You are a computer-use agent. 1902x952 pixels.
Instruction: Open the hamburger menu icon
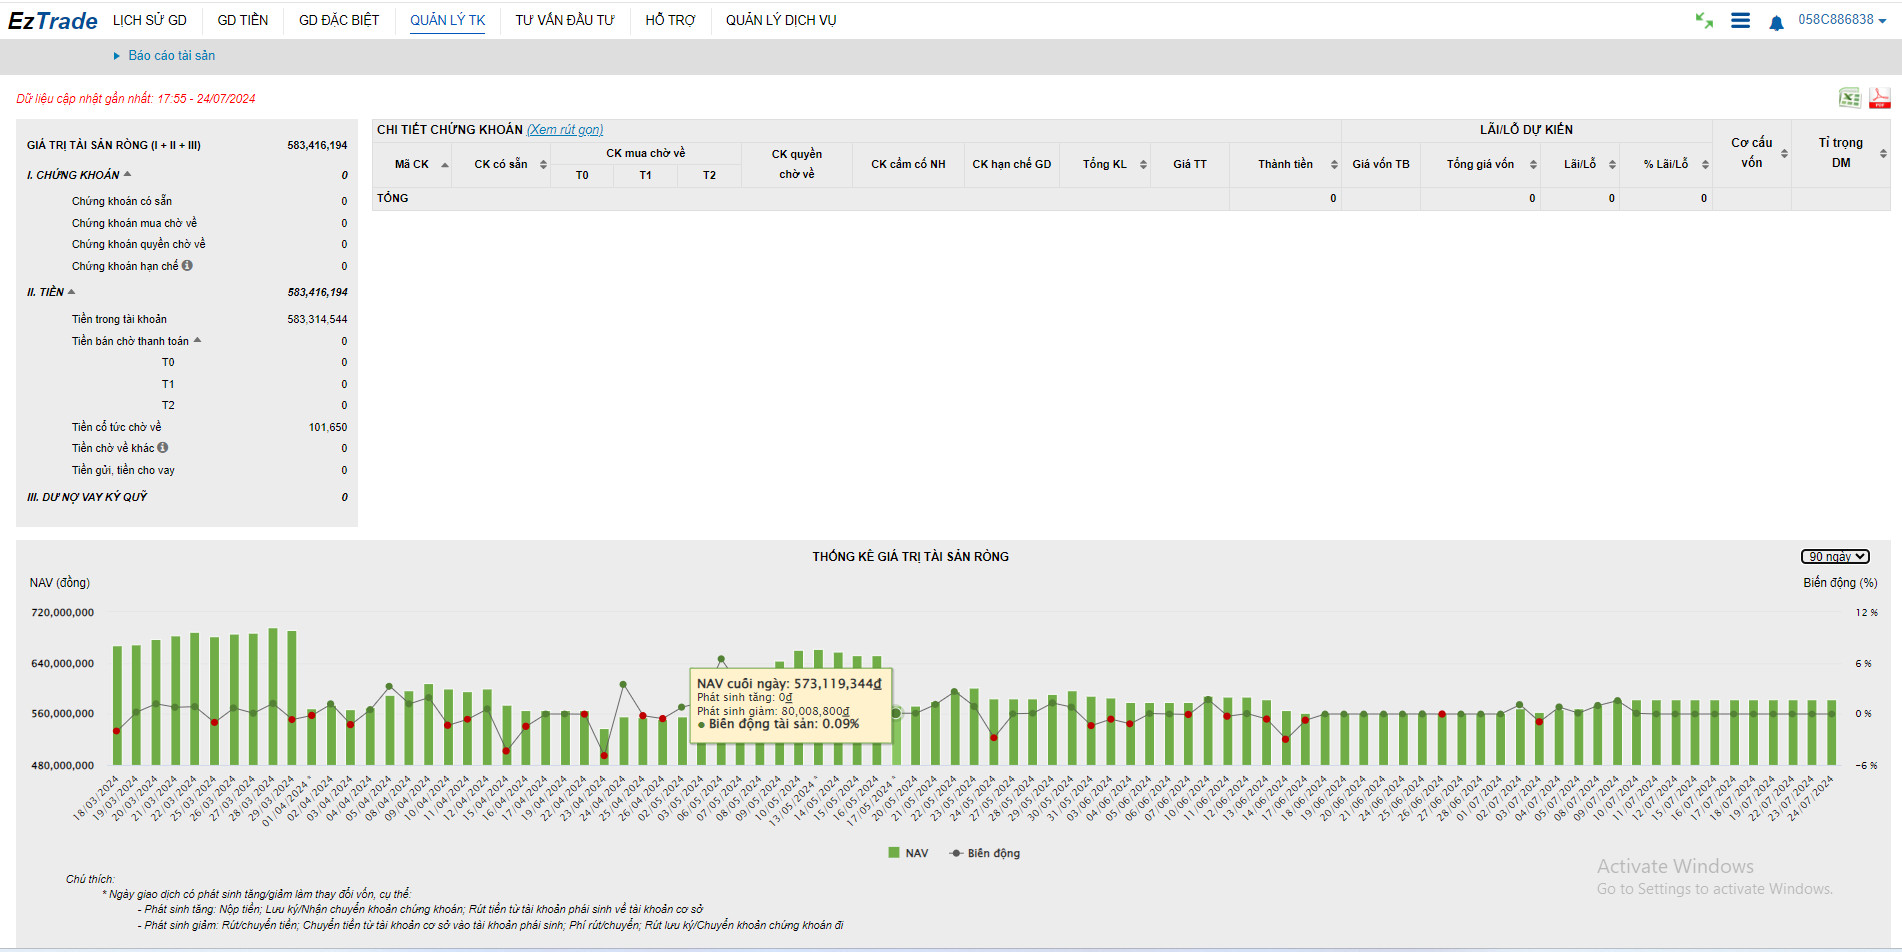pos(1740,20)
